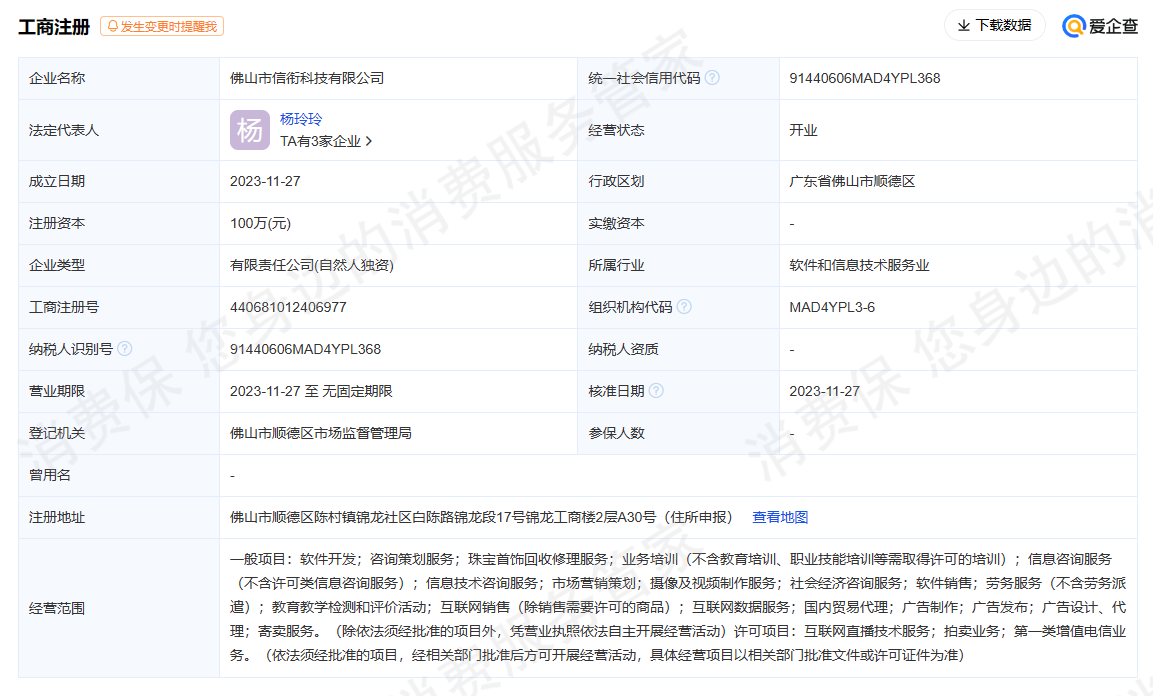This screenshot has width=1153, height=696.
Task: Select the registered address text
Action: pos(482,517)
